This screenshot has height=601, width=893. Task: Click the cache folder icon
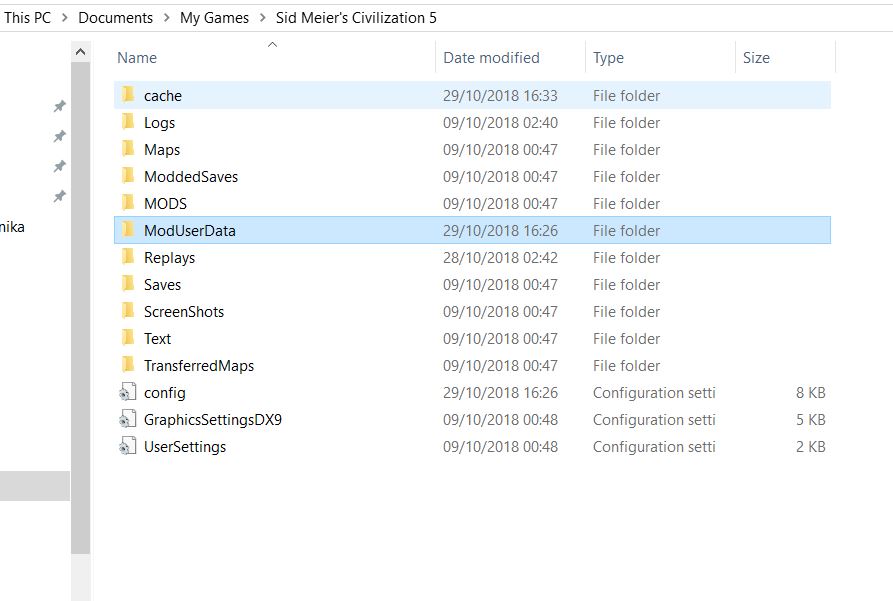[x=129, y=95]
